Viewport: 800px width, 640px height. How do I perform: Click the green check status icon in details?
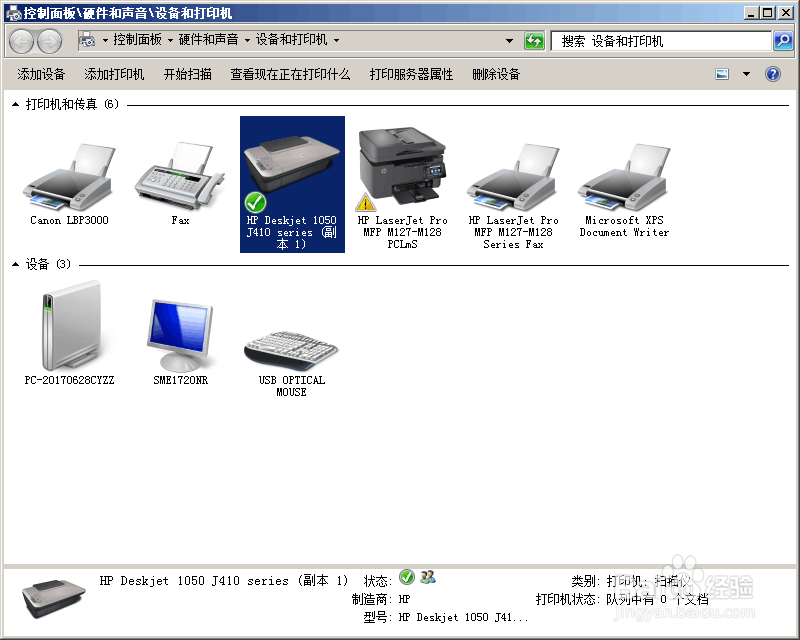tap(407, 577)
